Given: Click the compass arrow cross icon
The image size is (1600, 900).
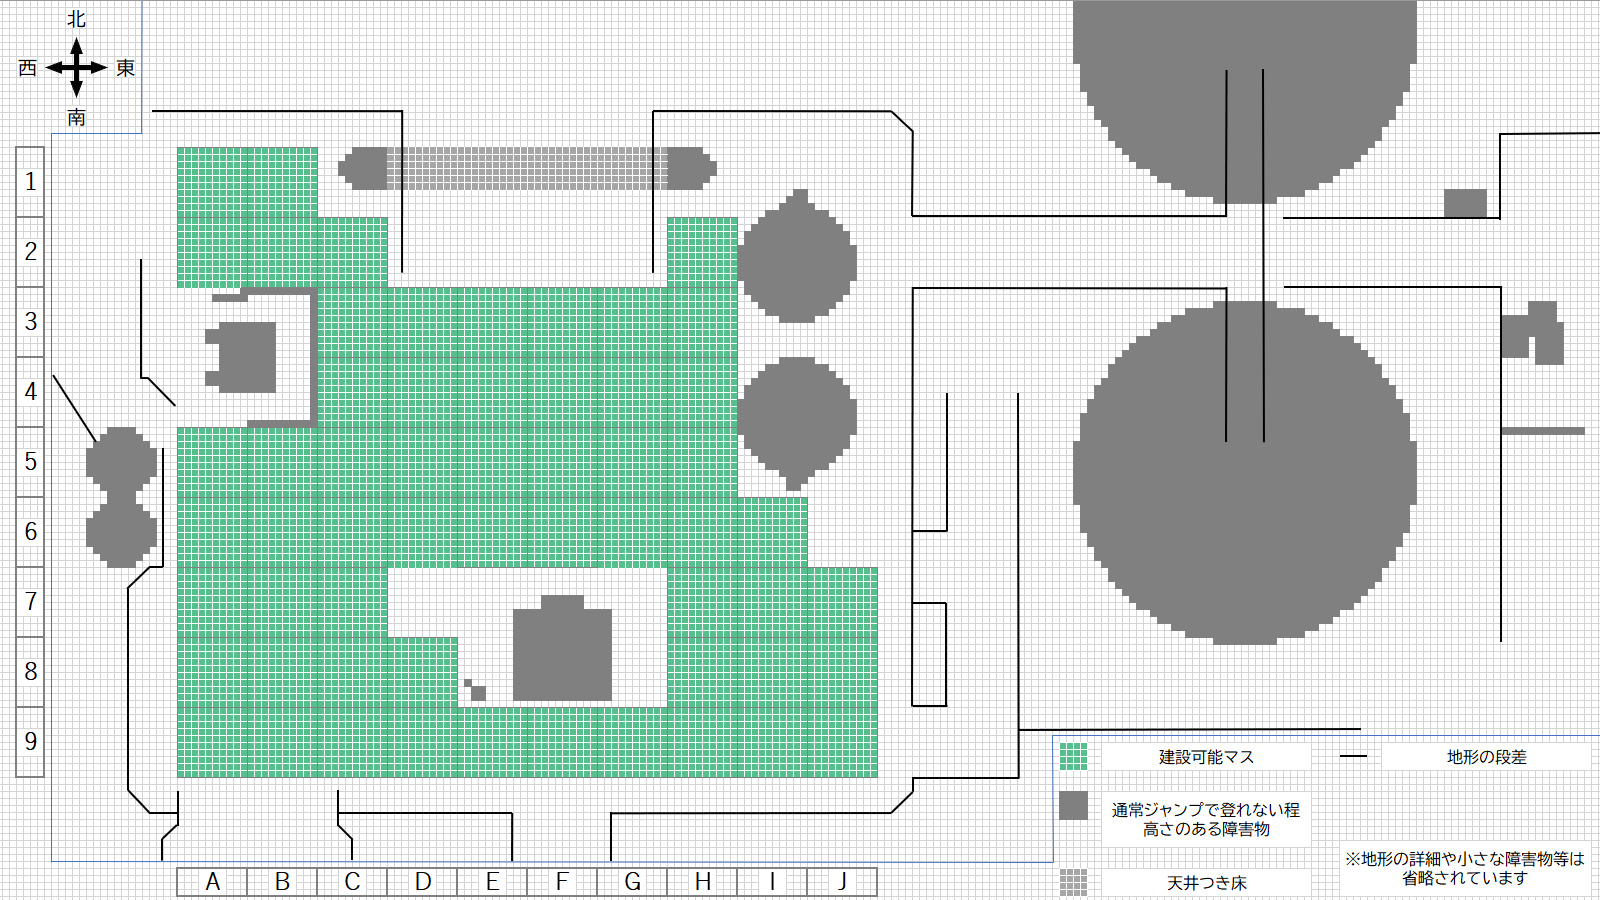Looking at the screenshot, I should pos(76,68).
